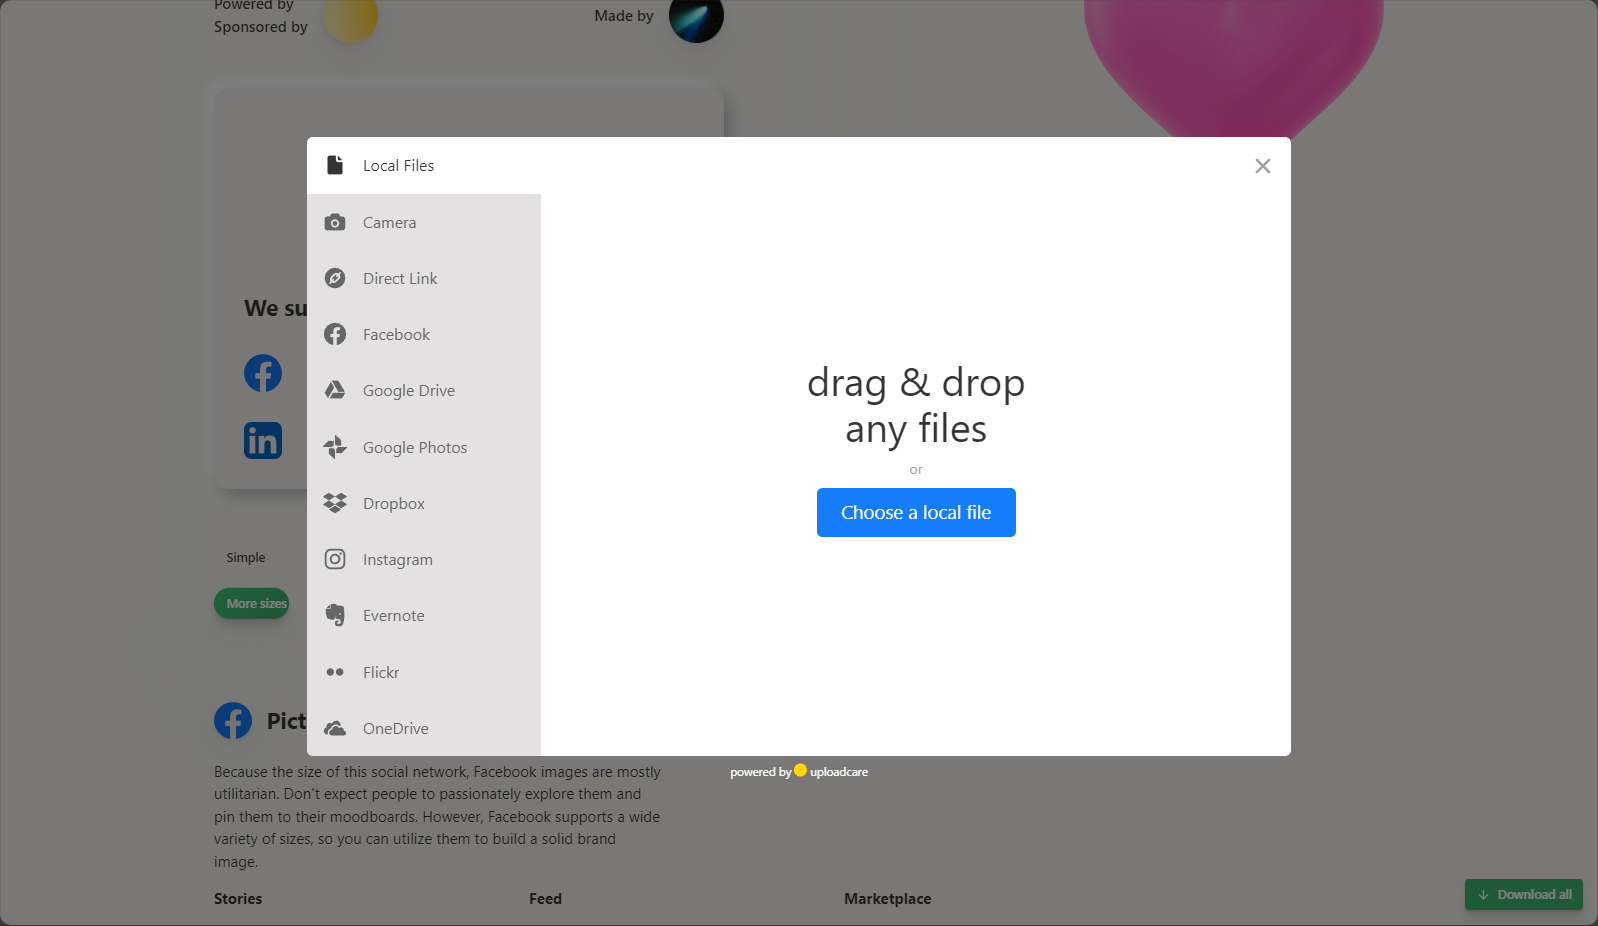Image resolution: width=1598 pixels, height=926 pixels.
Task: Click the Google Photos pinwheel icon
Action: (x=335, y=447)
